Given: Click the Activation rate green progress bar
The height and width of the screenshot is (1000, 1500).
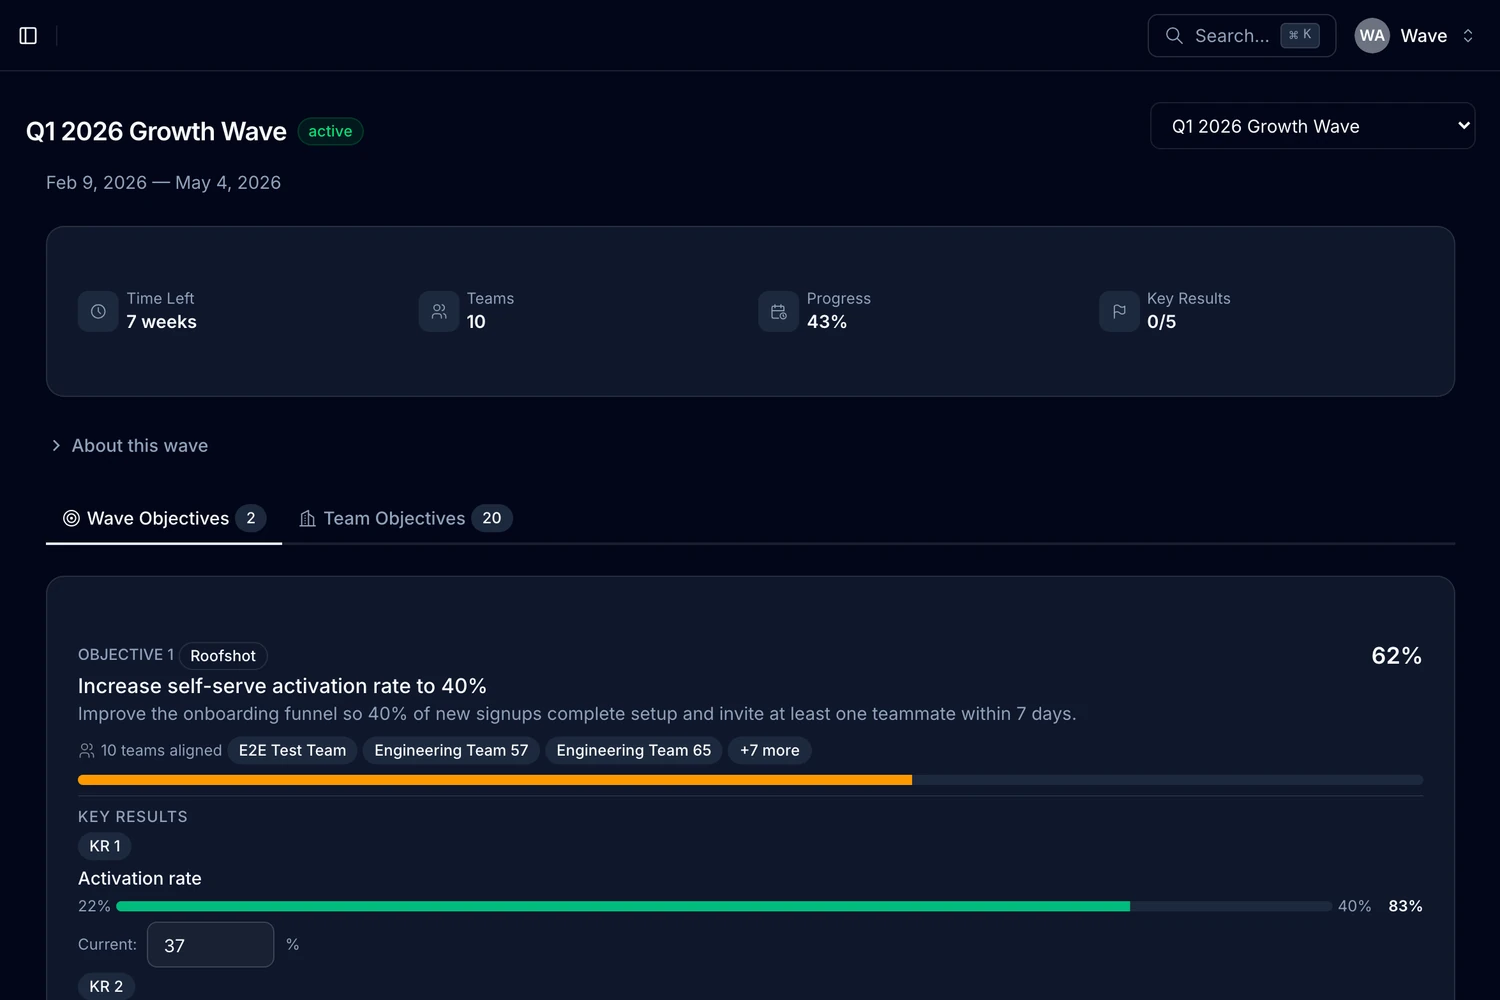Looking at the screenshot, I should pyautogui.click(x=724, y=906).
